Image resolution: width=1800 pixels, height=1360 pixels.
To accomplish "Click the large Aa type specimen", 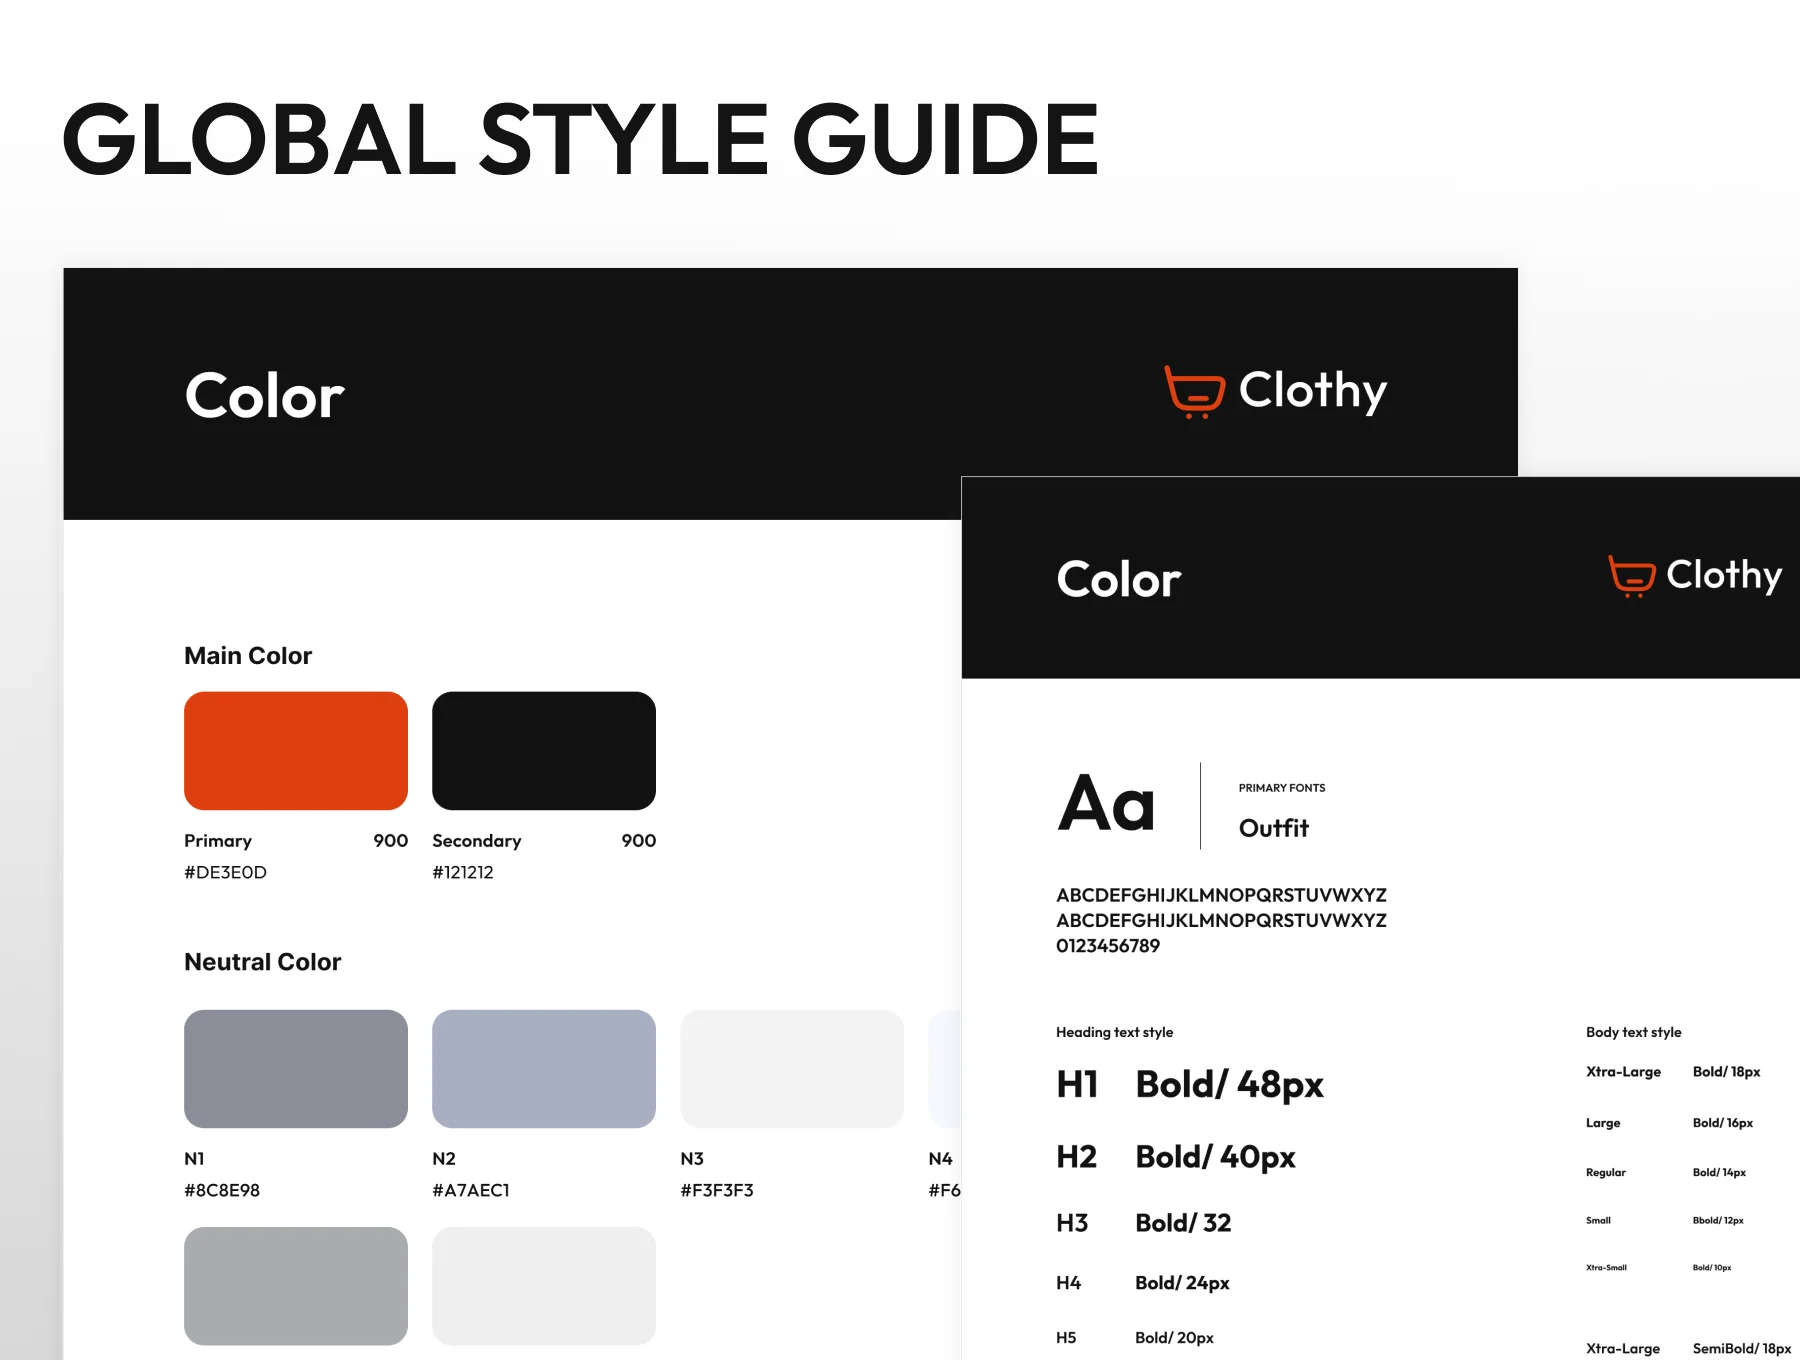I will click(x=1106, y=804).
